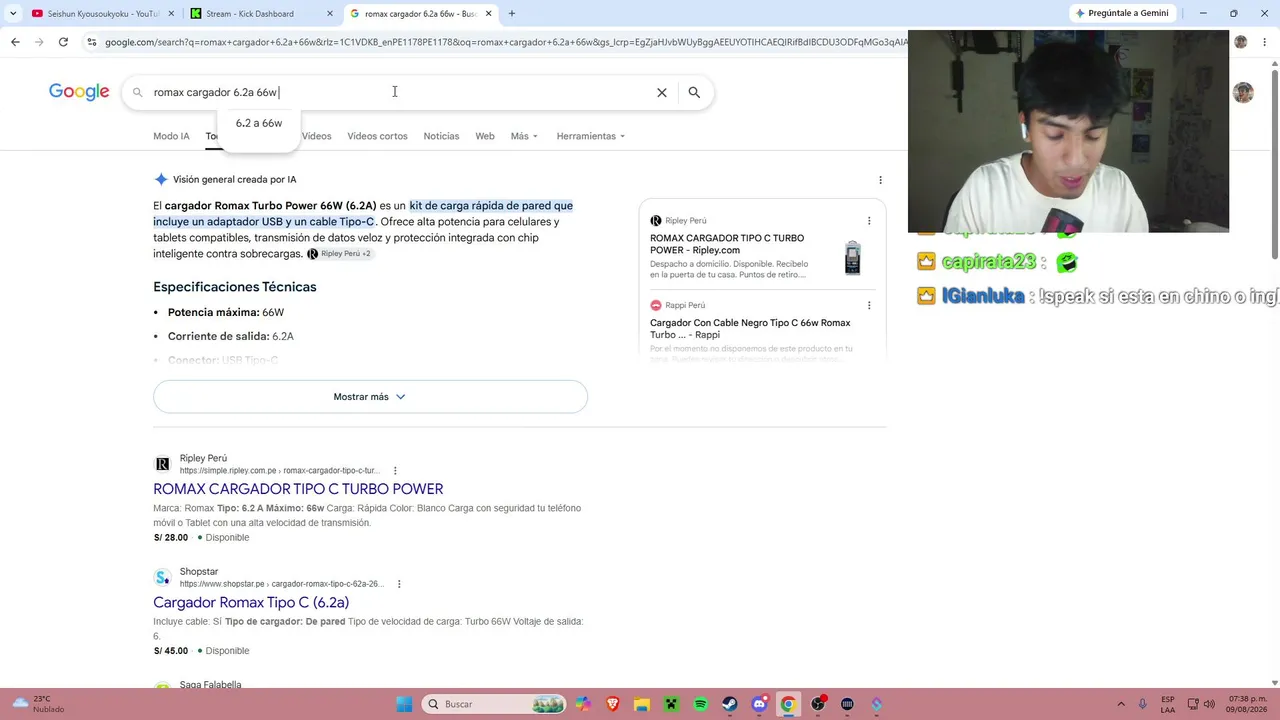Viewport: 1280px width, 720px height.
Task: Close the Stream - Kick Dashboard tab
Action: click(x=330, y=14)
